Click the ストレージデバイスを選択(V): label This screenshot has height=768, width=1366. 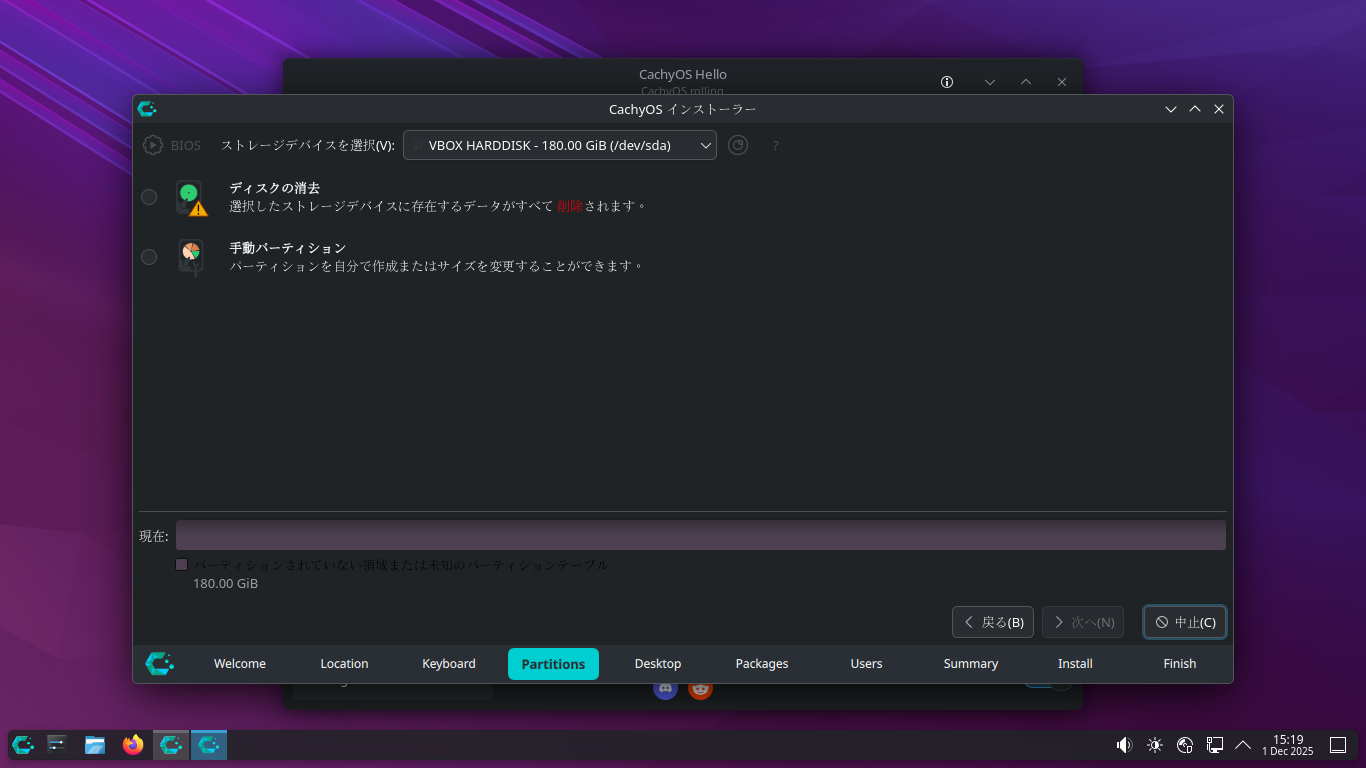coord(308,145)
